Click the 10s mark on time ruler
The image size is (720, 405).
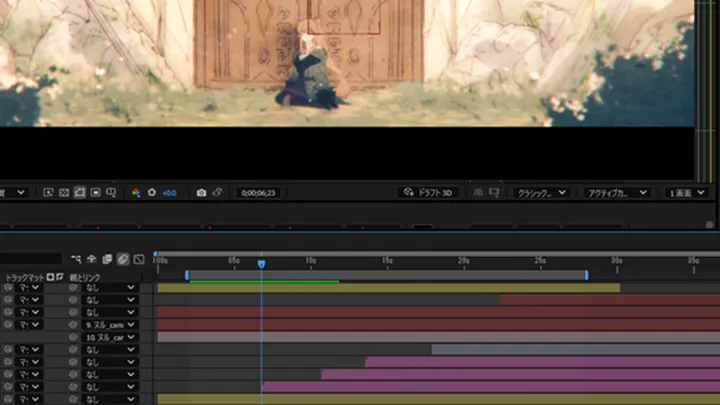coord(311,261)
